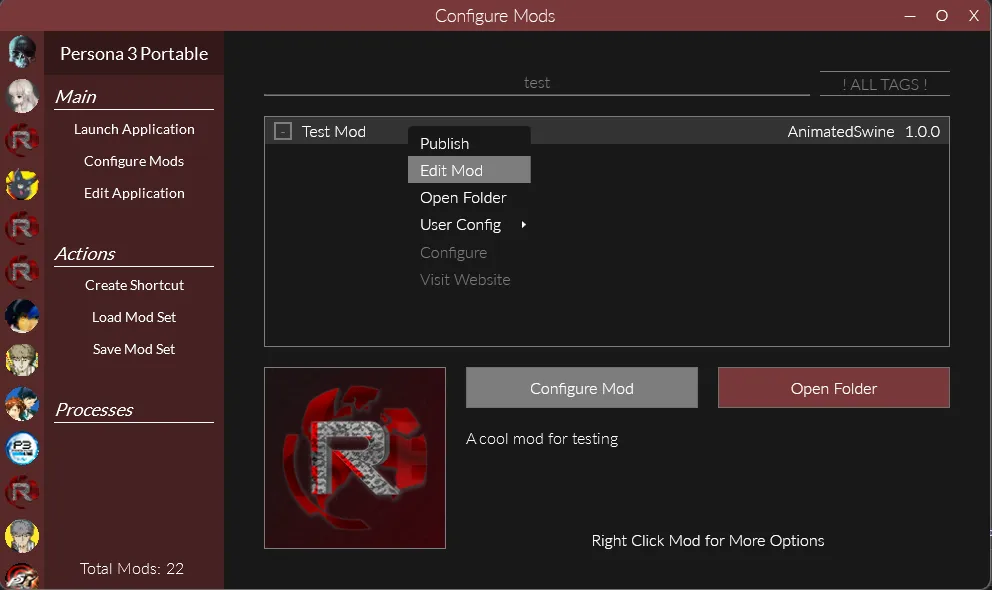
Task: Click the Actions section heading
Action: (x=85, y=254)
